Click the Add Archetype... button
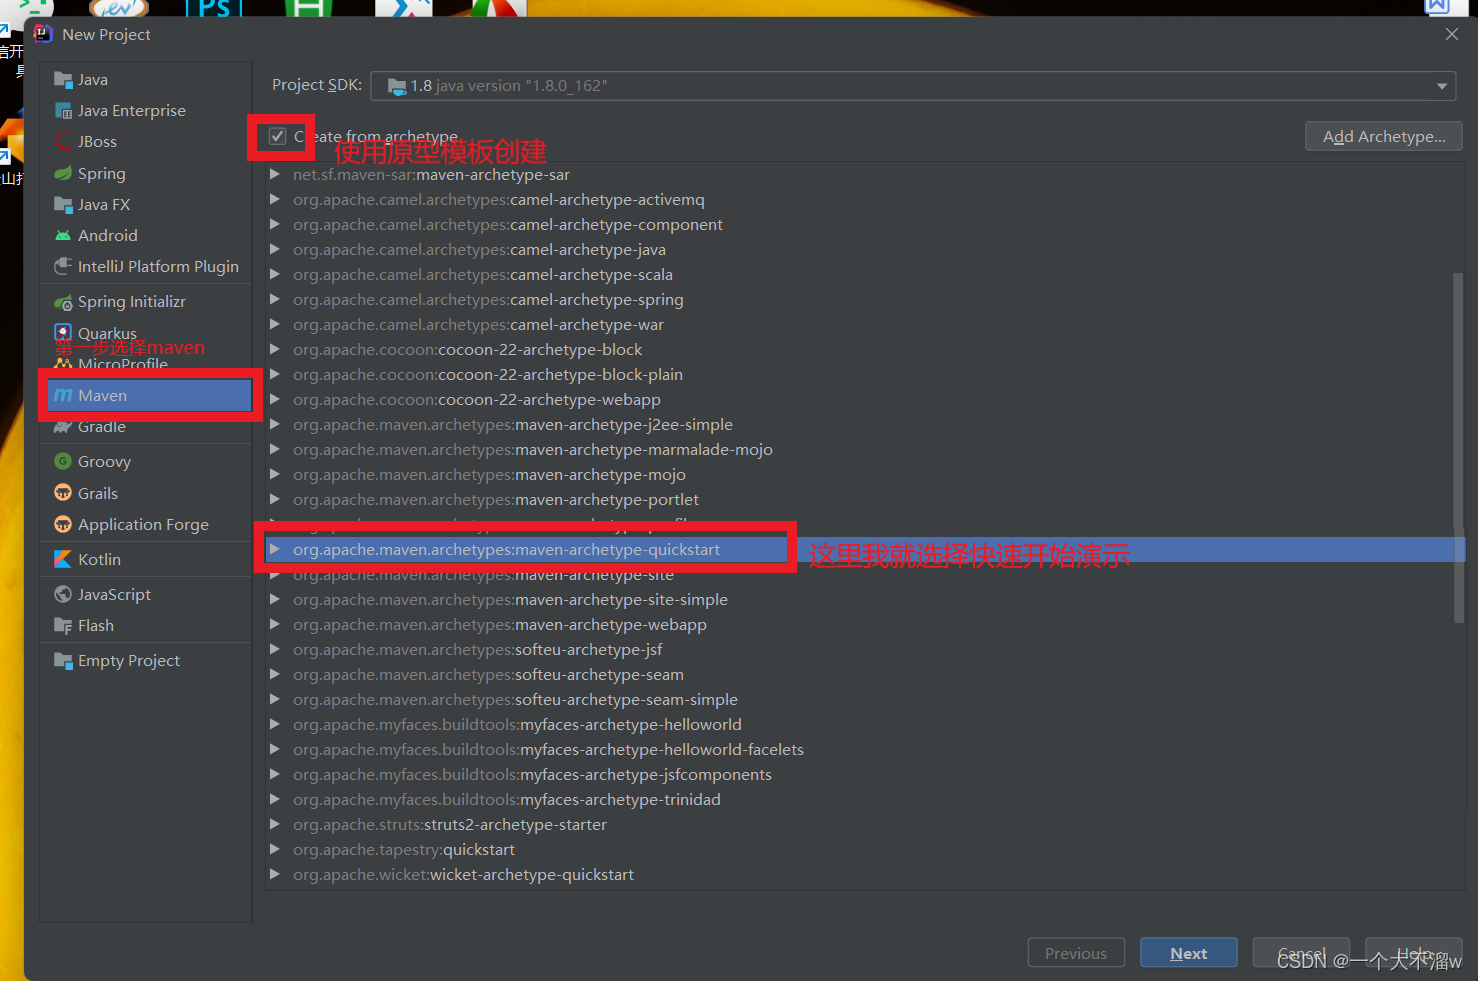The width and height of the screenshot is (1478, 981). coord(1384,136)
